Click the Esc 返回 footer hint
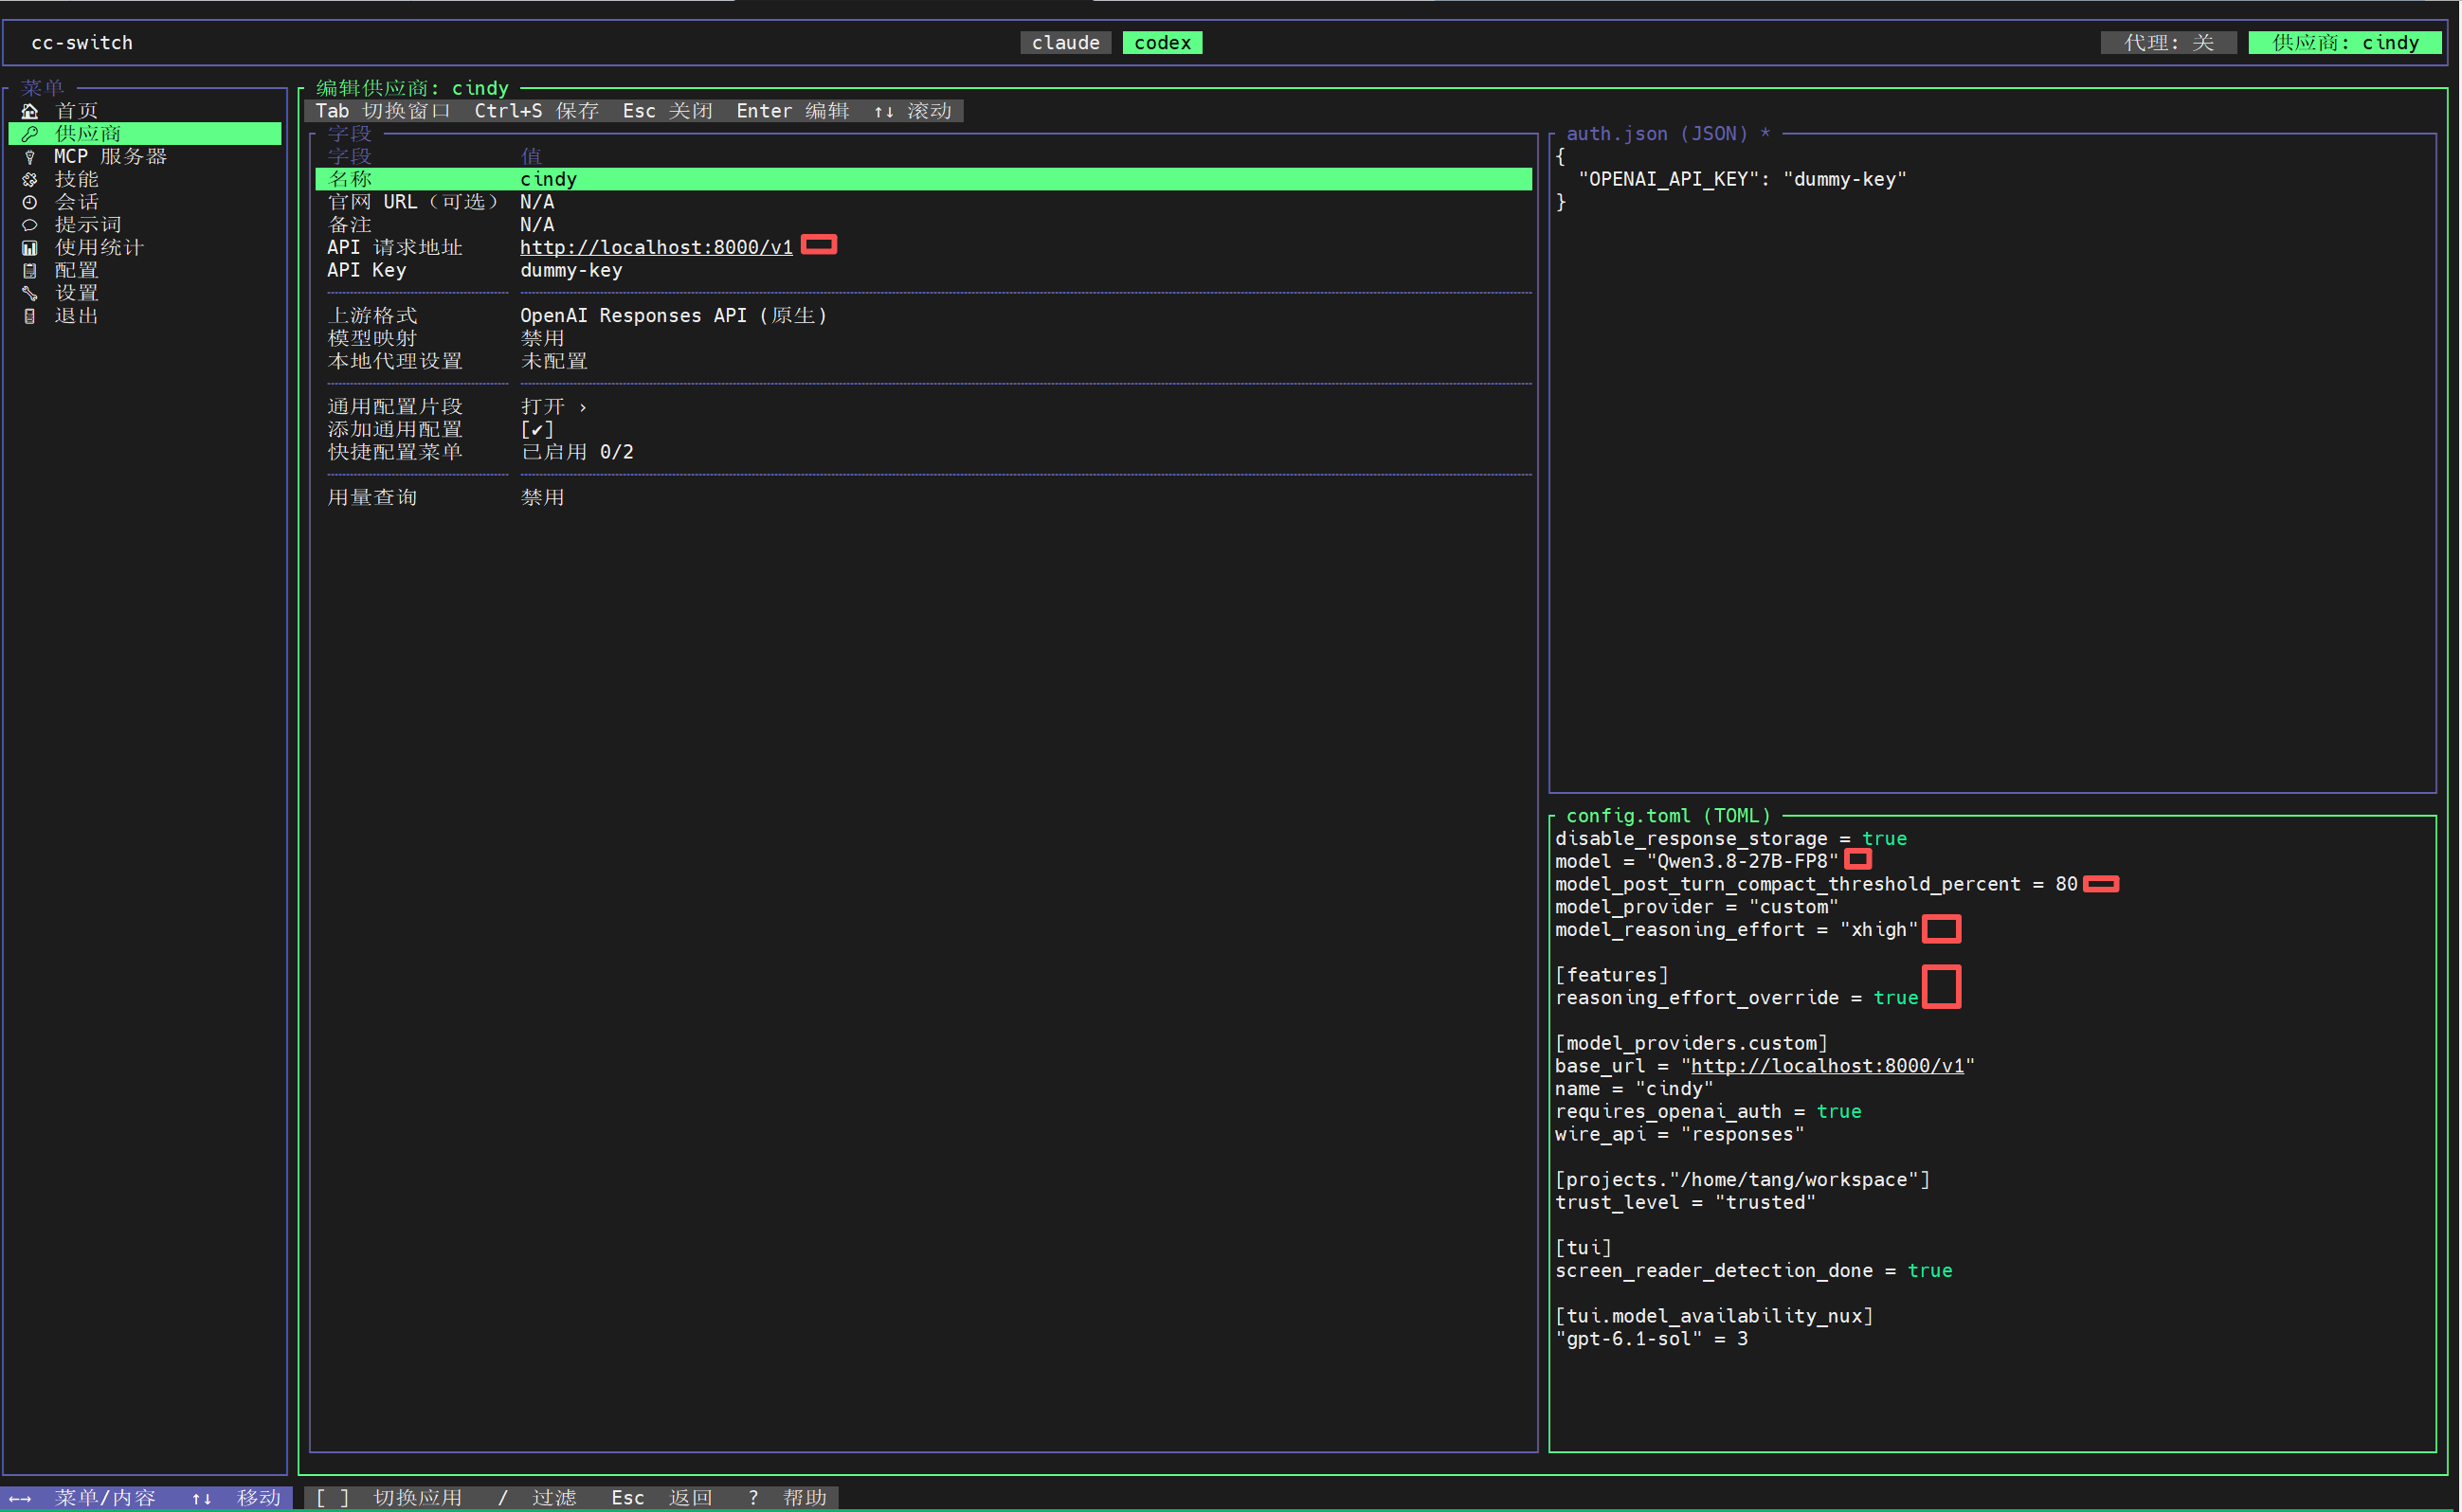The width and height of the screenshot is (2462, 1512). point(662,1498)
